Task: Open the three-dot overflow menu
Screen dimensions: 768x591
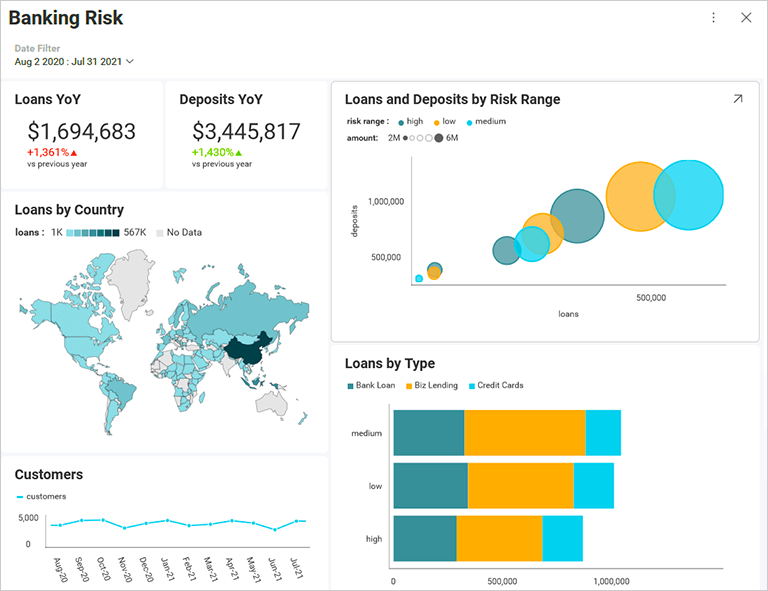Action: point(713,17)
